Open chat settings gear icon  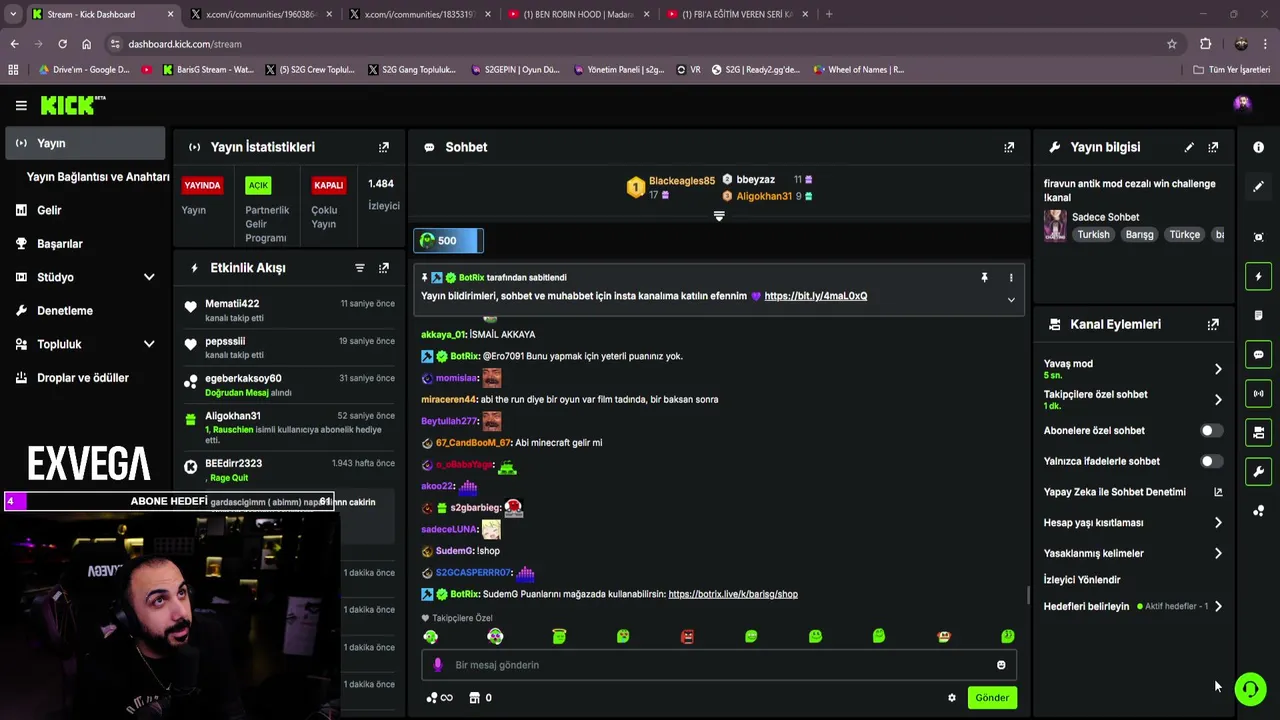pyautogui.click(x=952, y=698)
